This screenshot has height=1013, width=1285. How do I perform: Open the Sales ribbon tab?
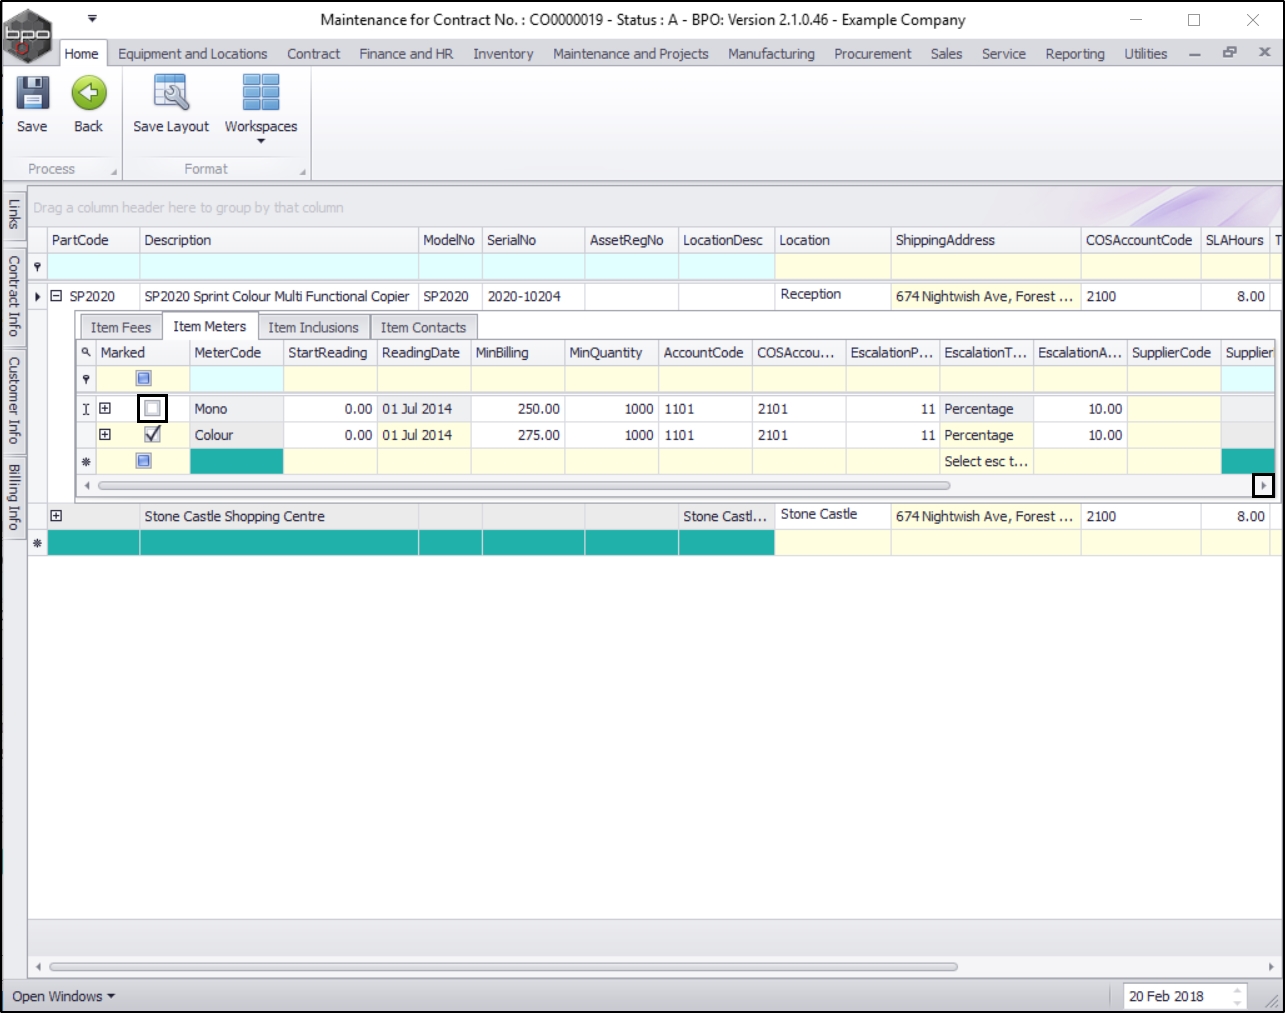coord(946,54)
